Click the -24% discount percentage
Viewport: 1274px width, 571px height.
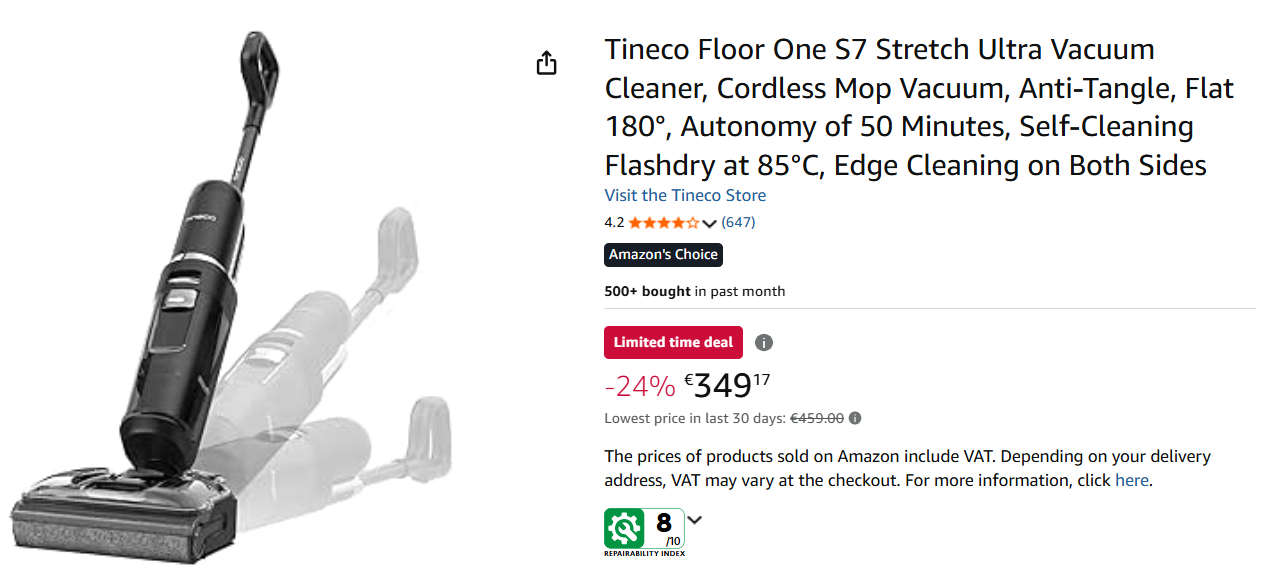639,386
